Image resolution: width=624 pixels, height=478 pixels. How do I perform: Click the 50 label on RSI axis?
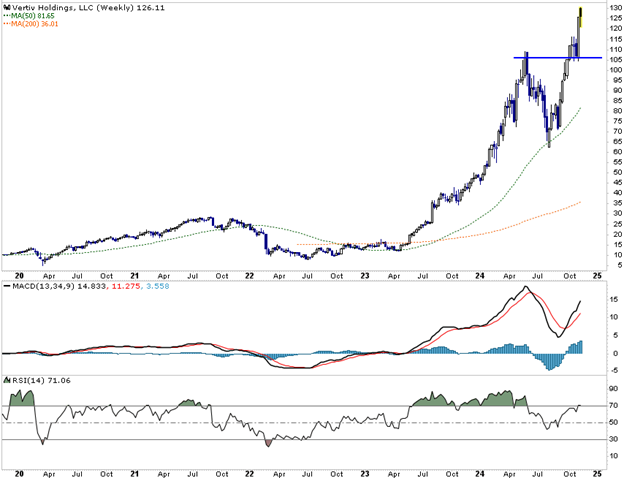[x=615, y=422]
